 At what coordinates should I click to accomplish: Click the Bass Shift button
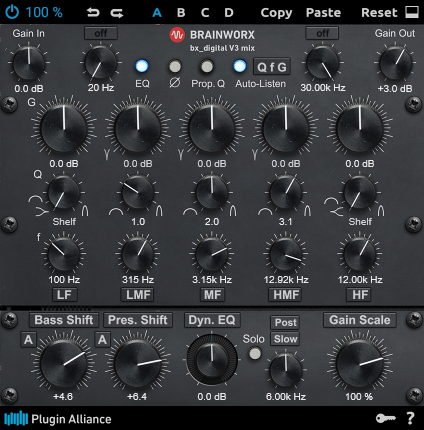tap(64, 320)
